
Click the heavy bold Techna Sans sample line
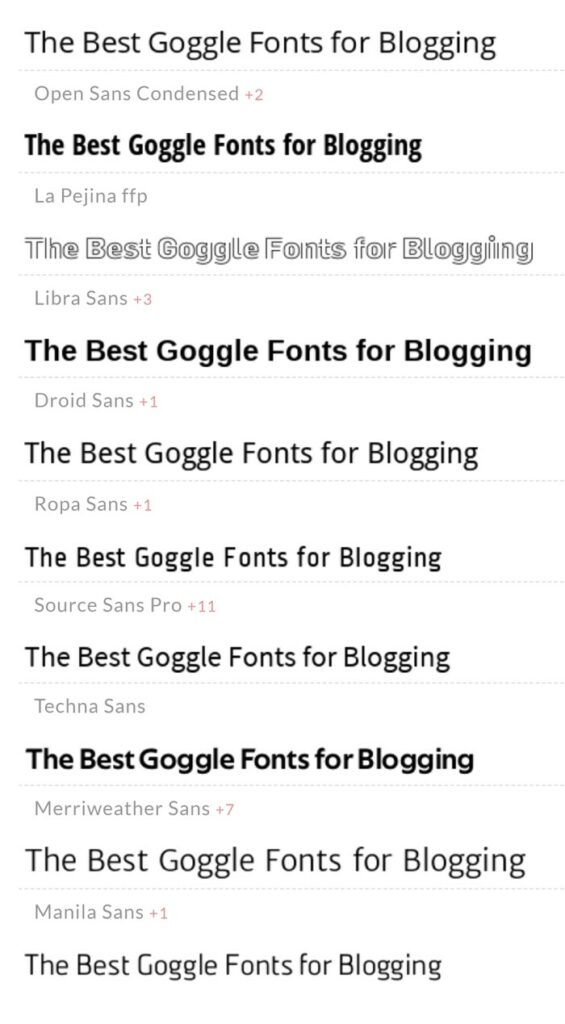coord(250,760)
